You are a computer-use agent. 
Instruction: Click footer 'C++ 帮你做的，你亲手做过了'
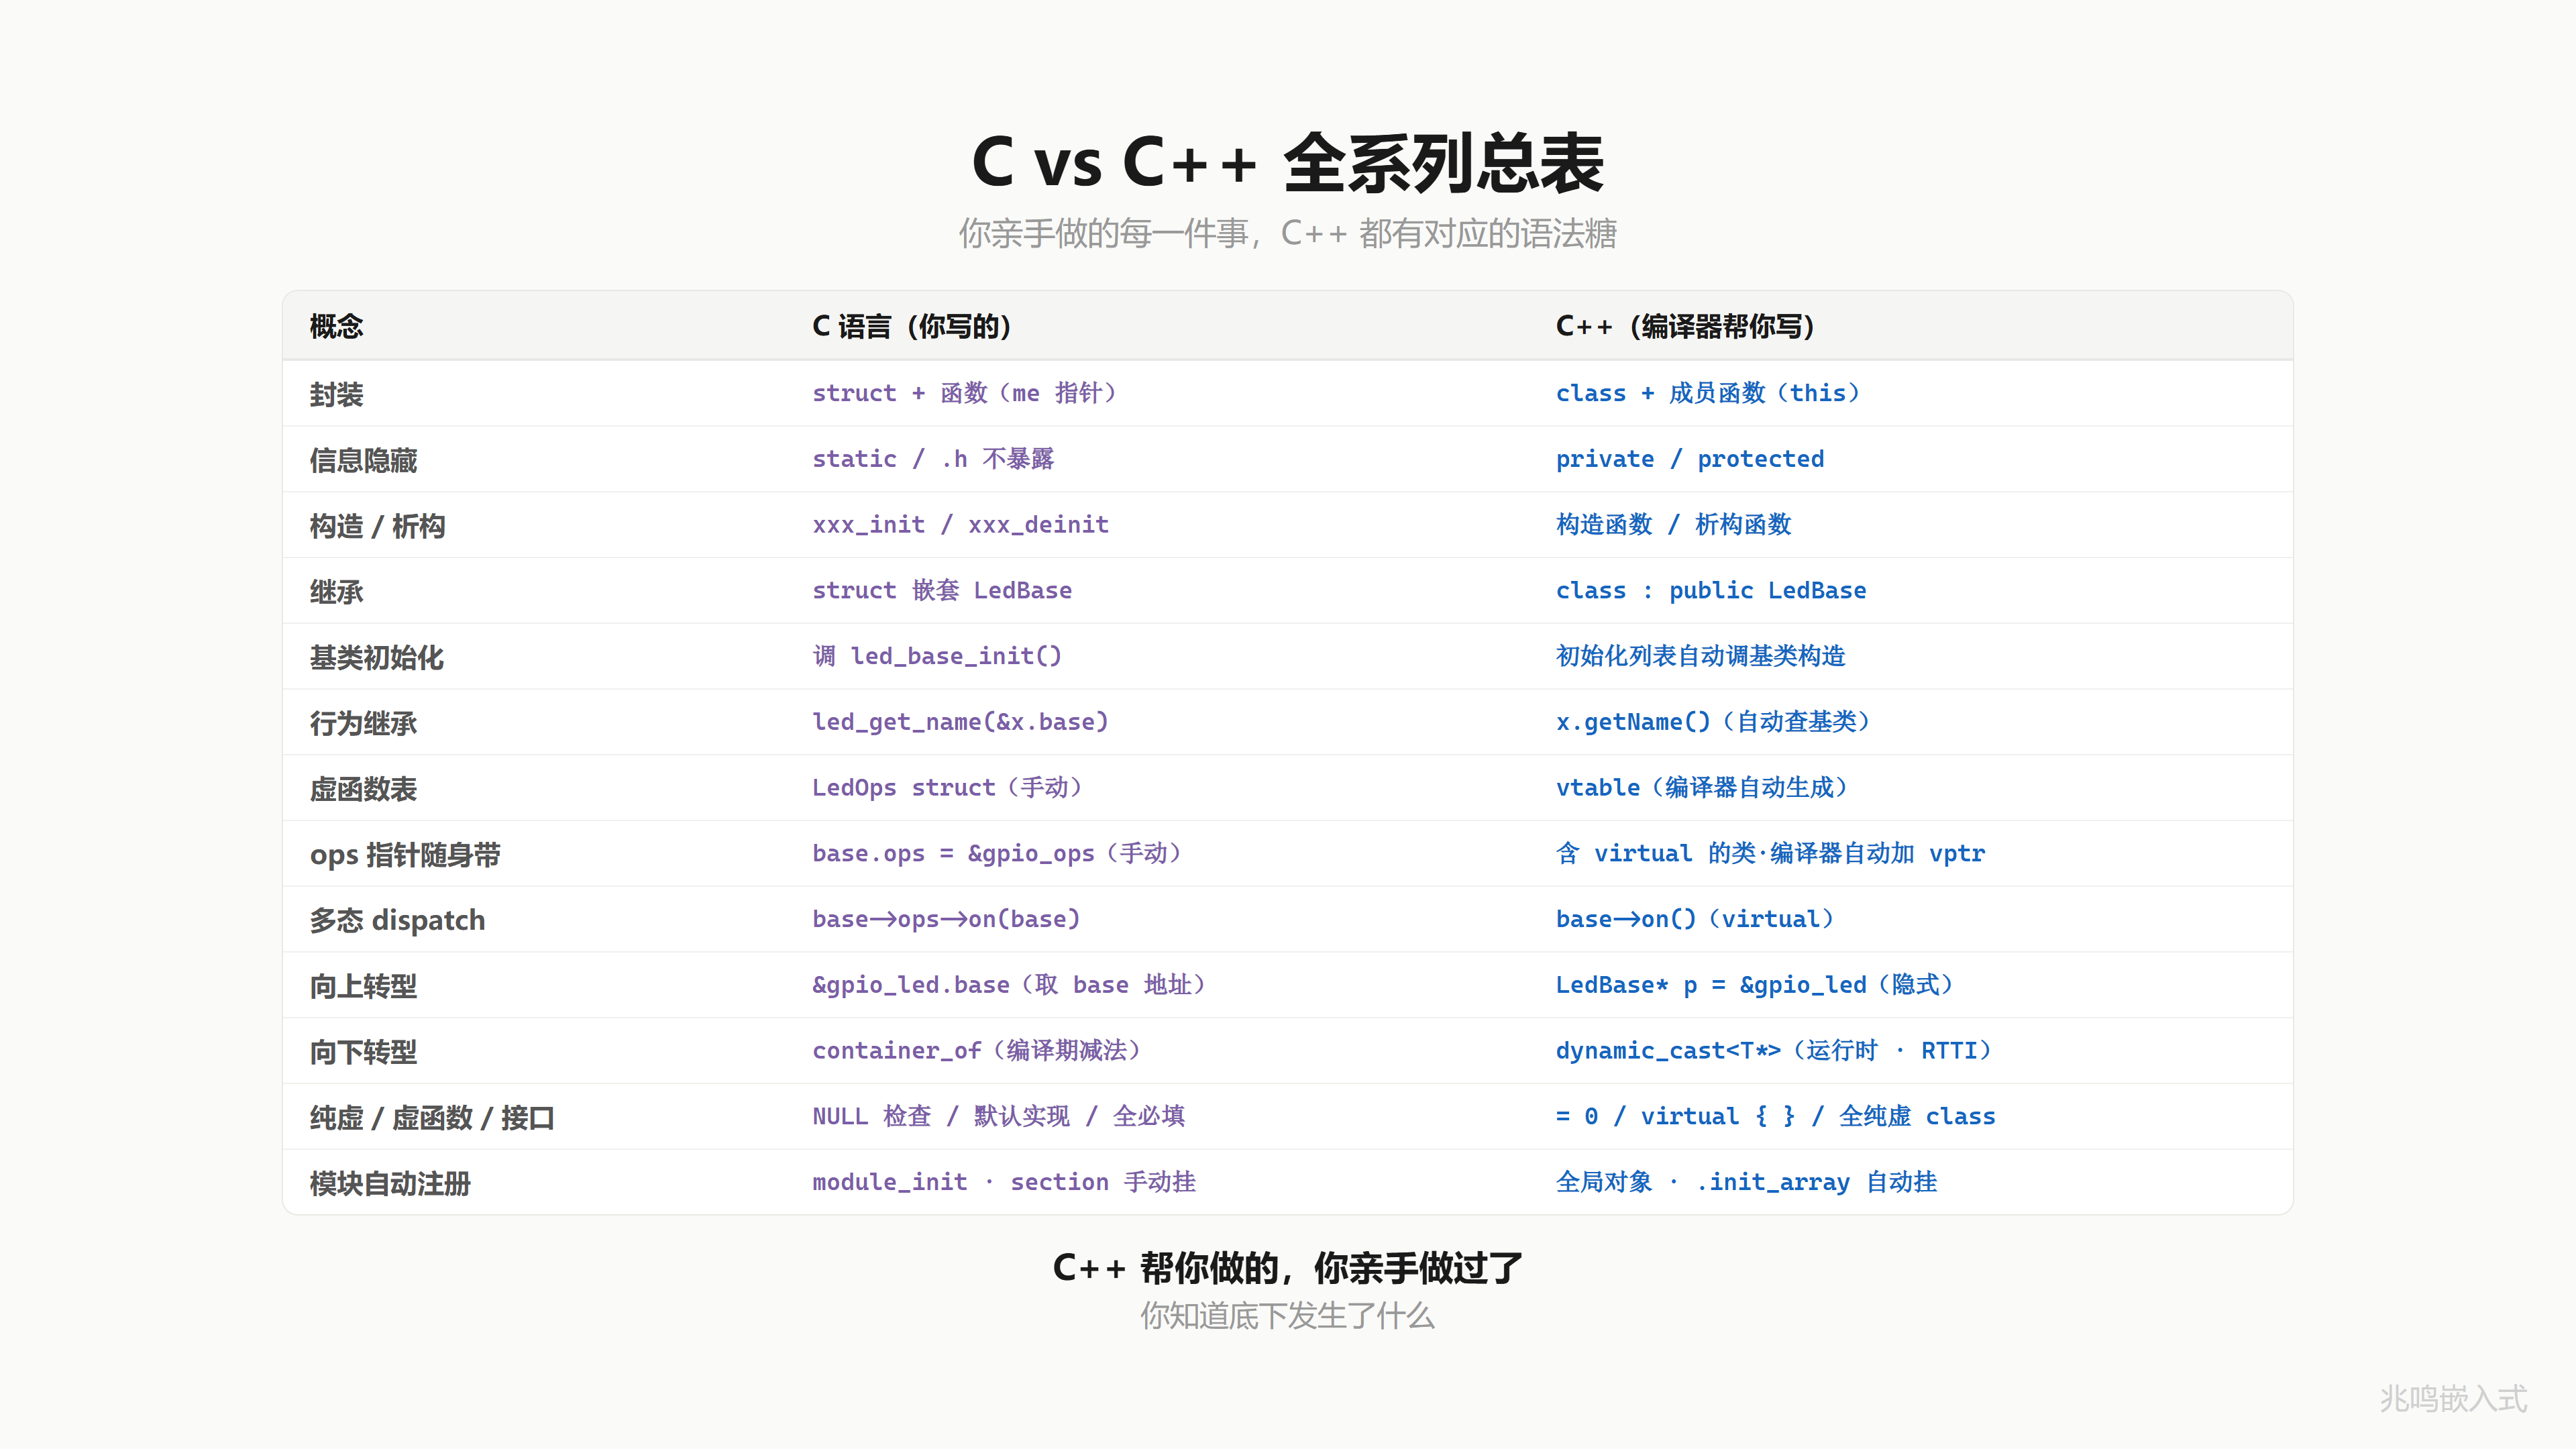pyautogui.click(x=1288, y=1268)
